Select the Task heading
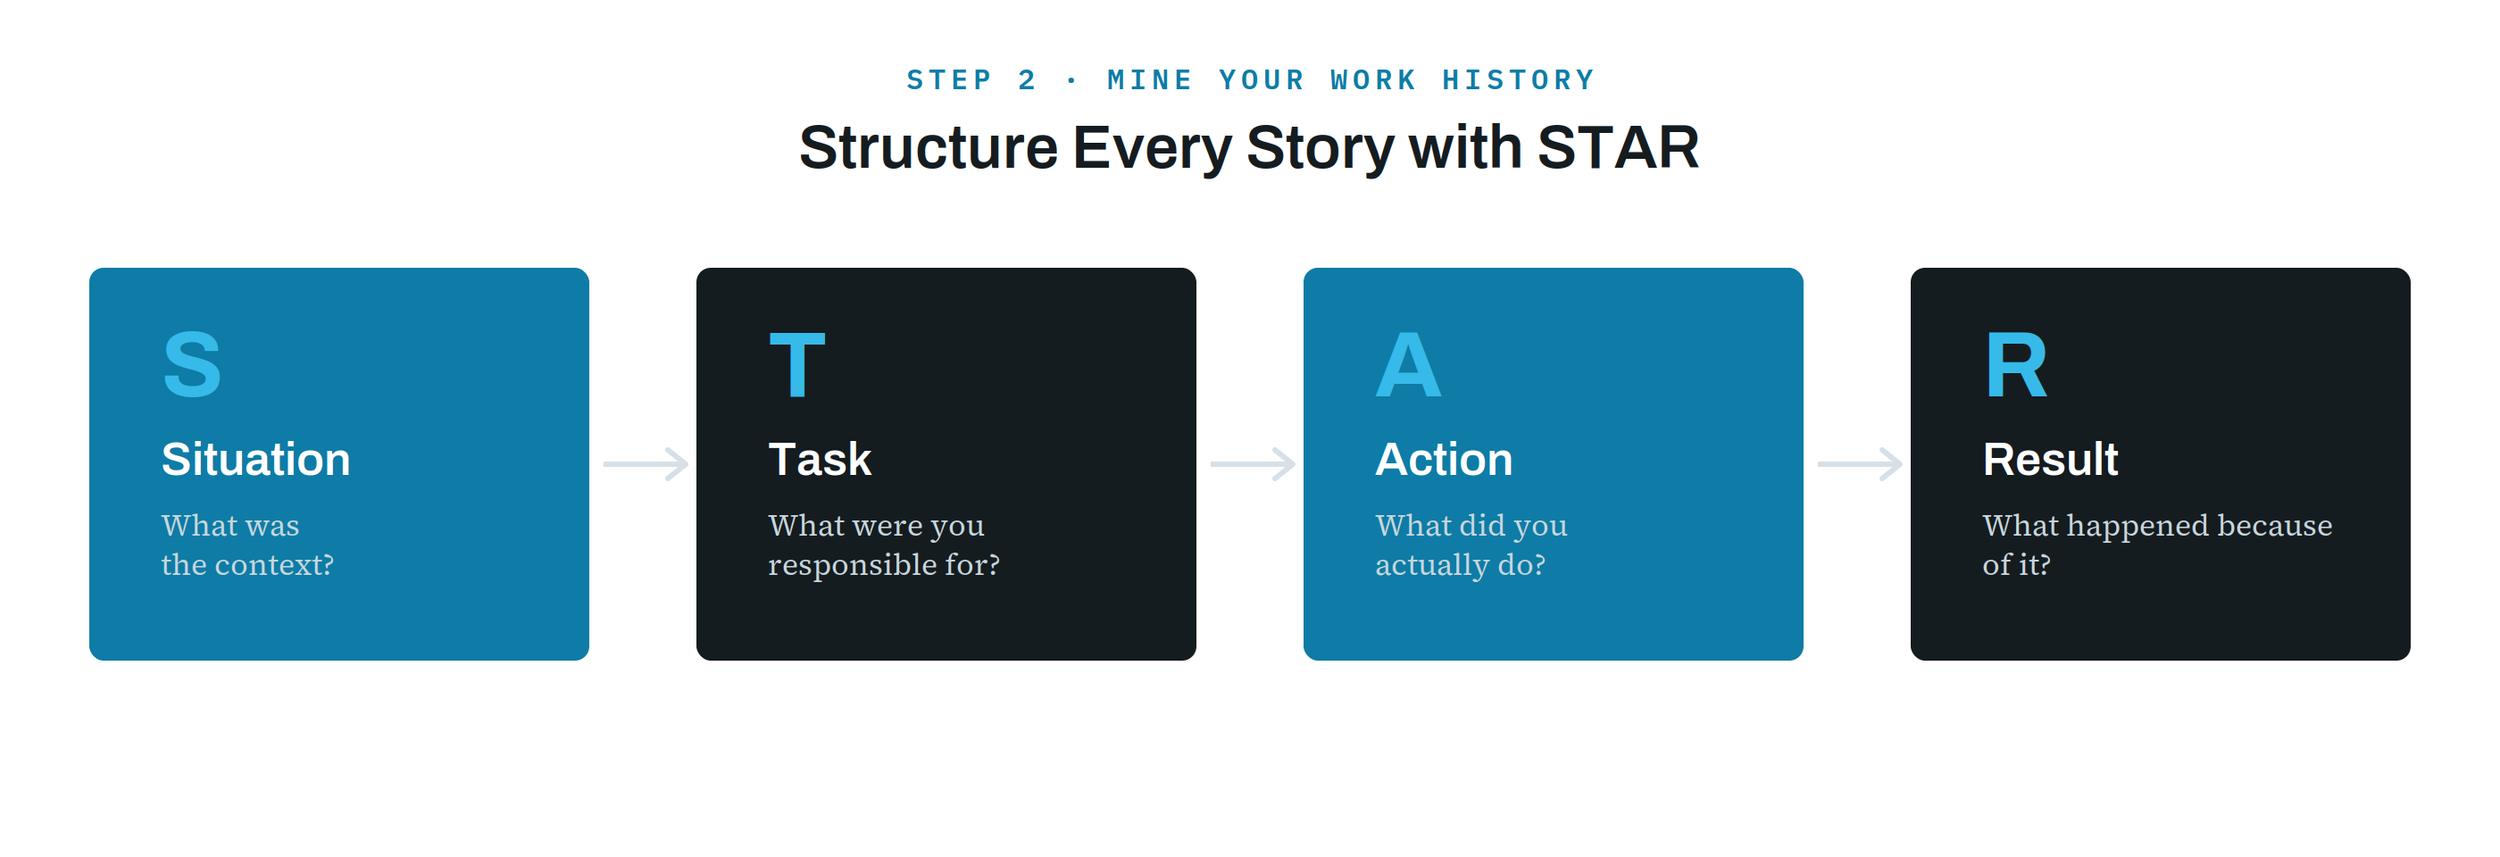The image size is (2500, 857). (x=820, y=460)
